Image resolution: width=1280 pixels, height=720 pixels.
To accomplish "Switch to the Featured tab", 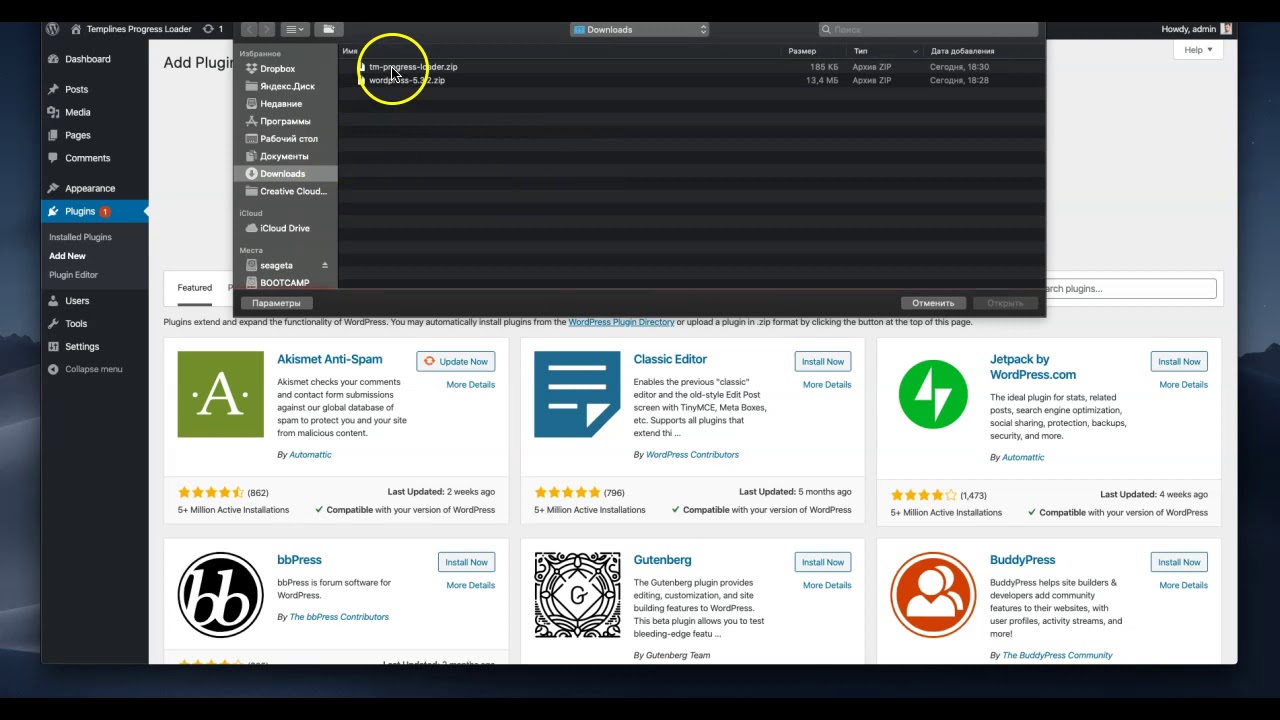I will (x=195, y=288).
